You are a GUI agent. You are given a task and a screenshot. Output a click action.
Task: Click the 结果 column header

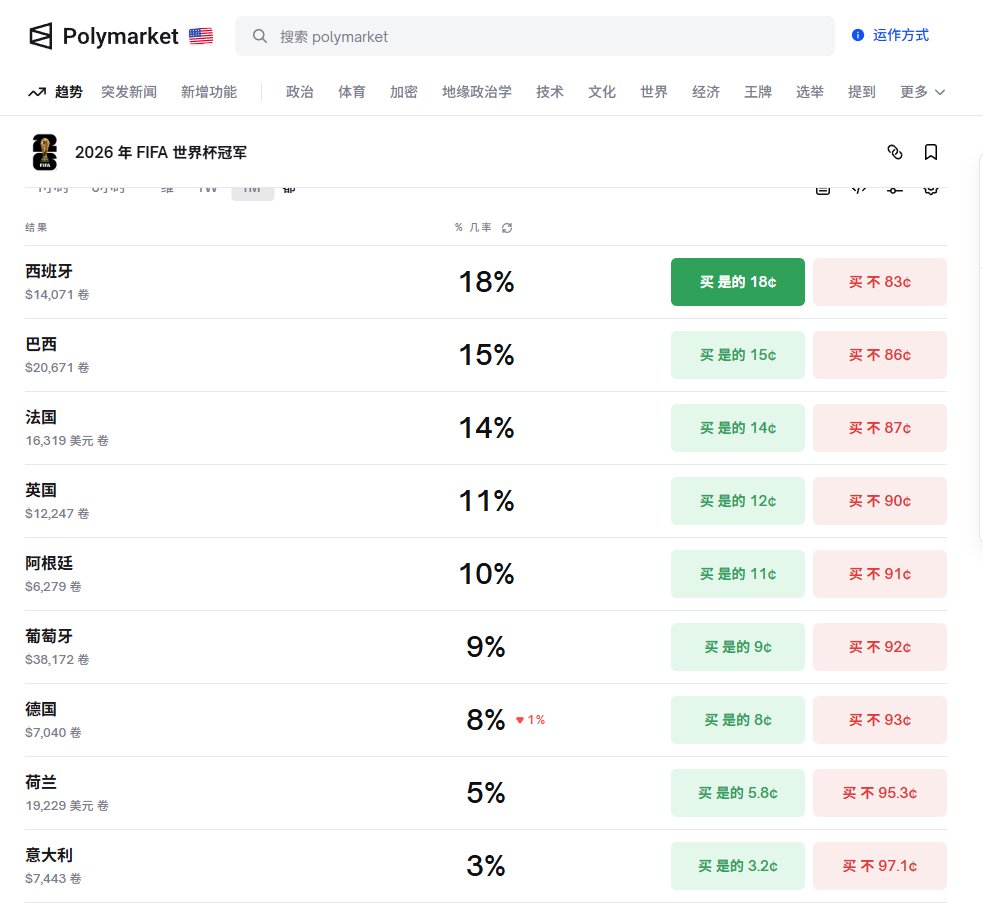36,228
